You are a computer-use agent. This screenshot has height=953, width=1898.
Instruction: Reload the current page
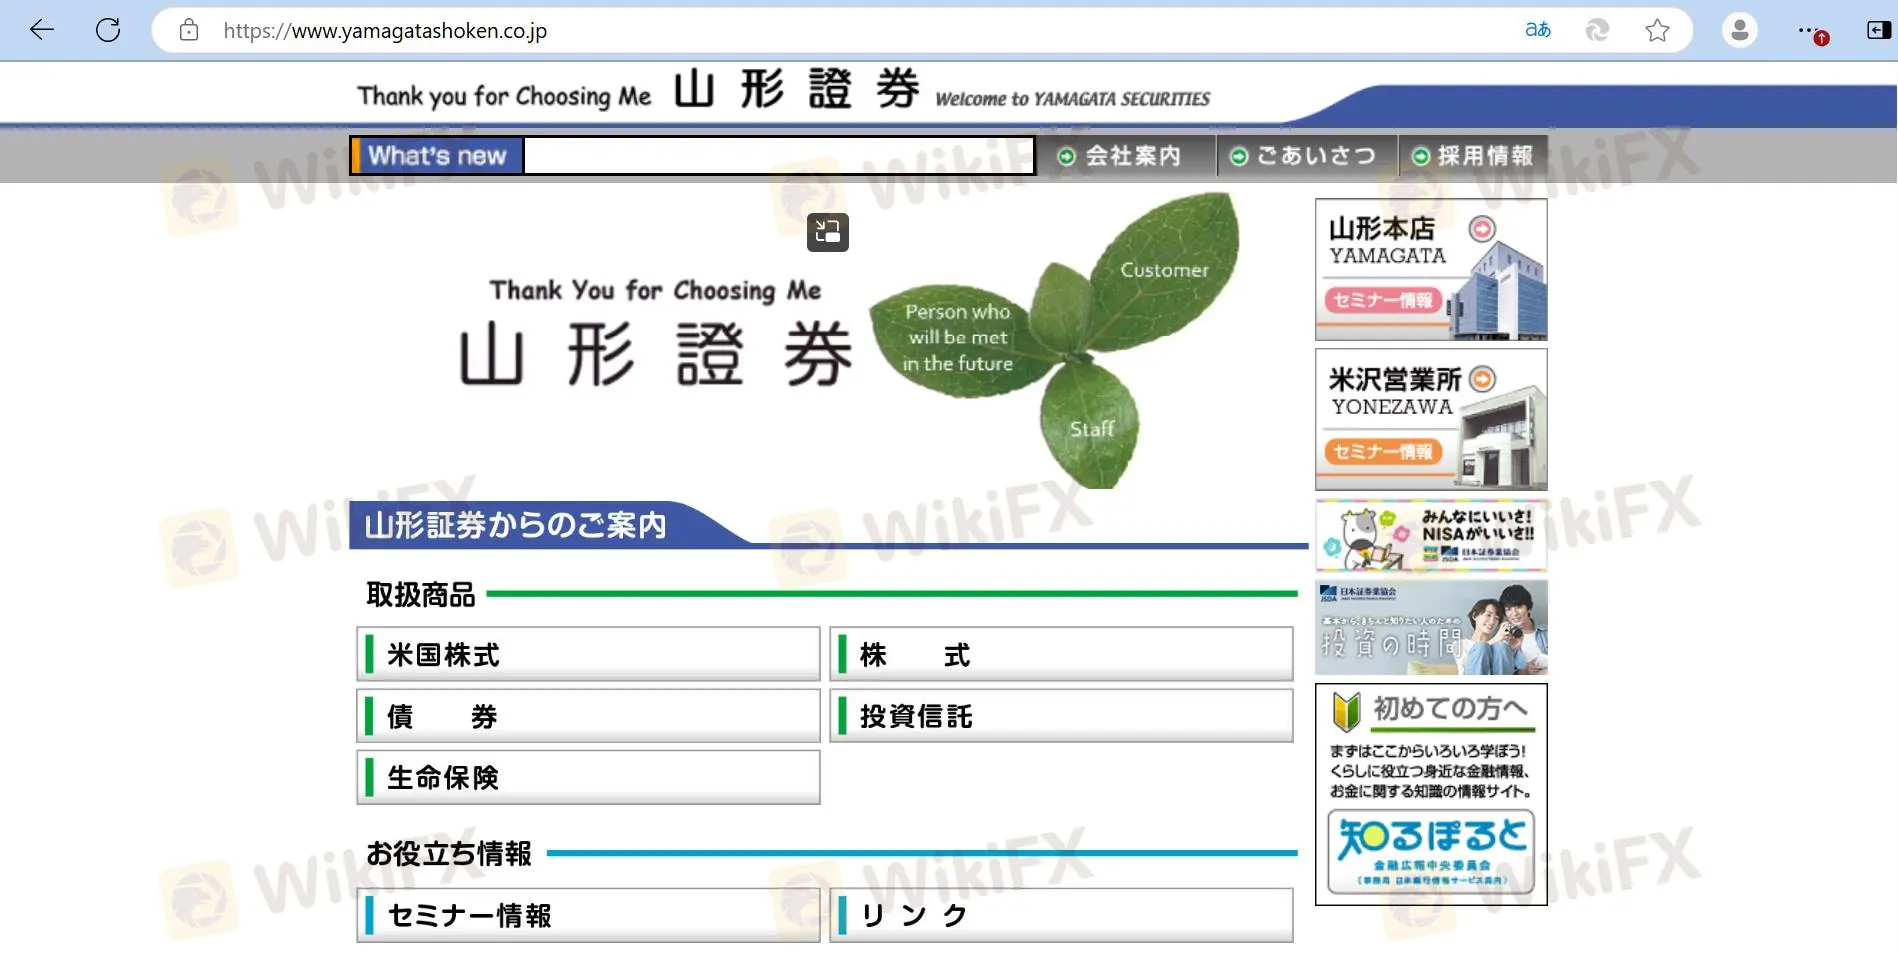[108, 30]
